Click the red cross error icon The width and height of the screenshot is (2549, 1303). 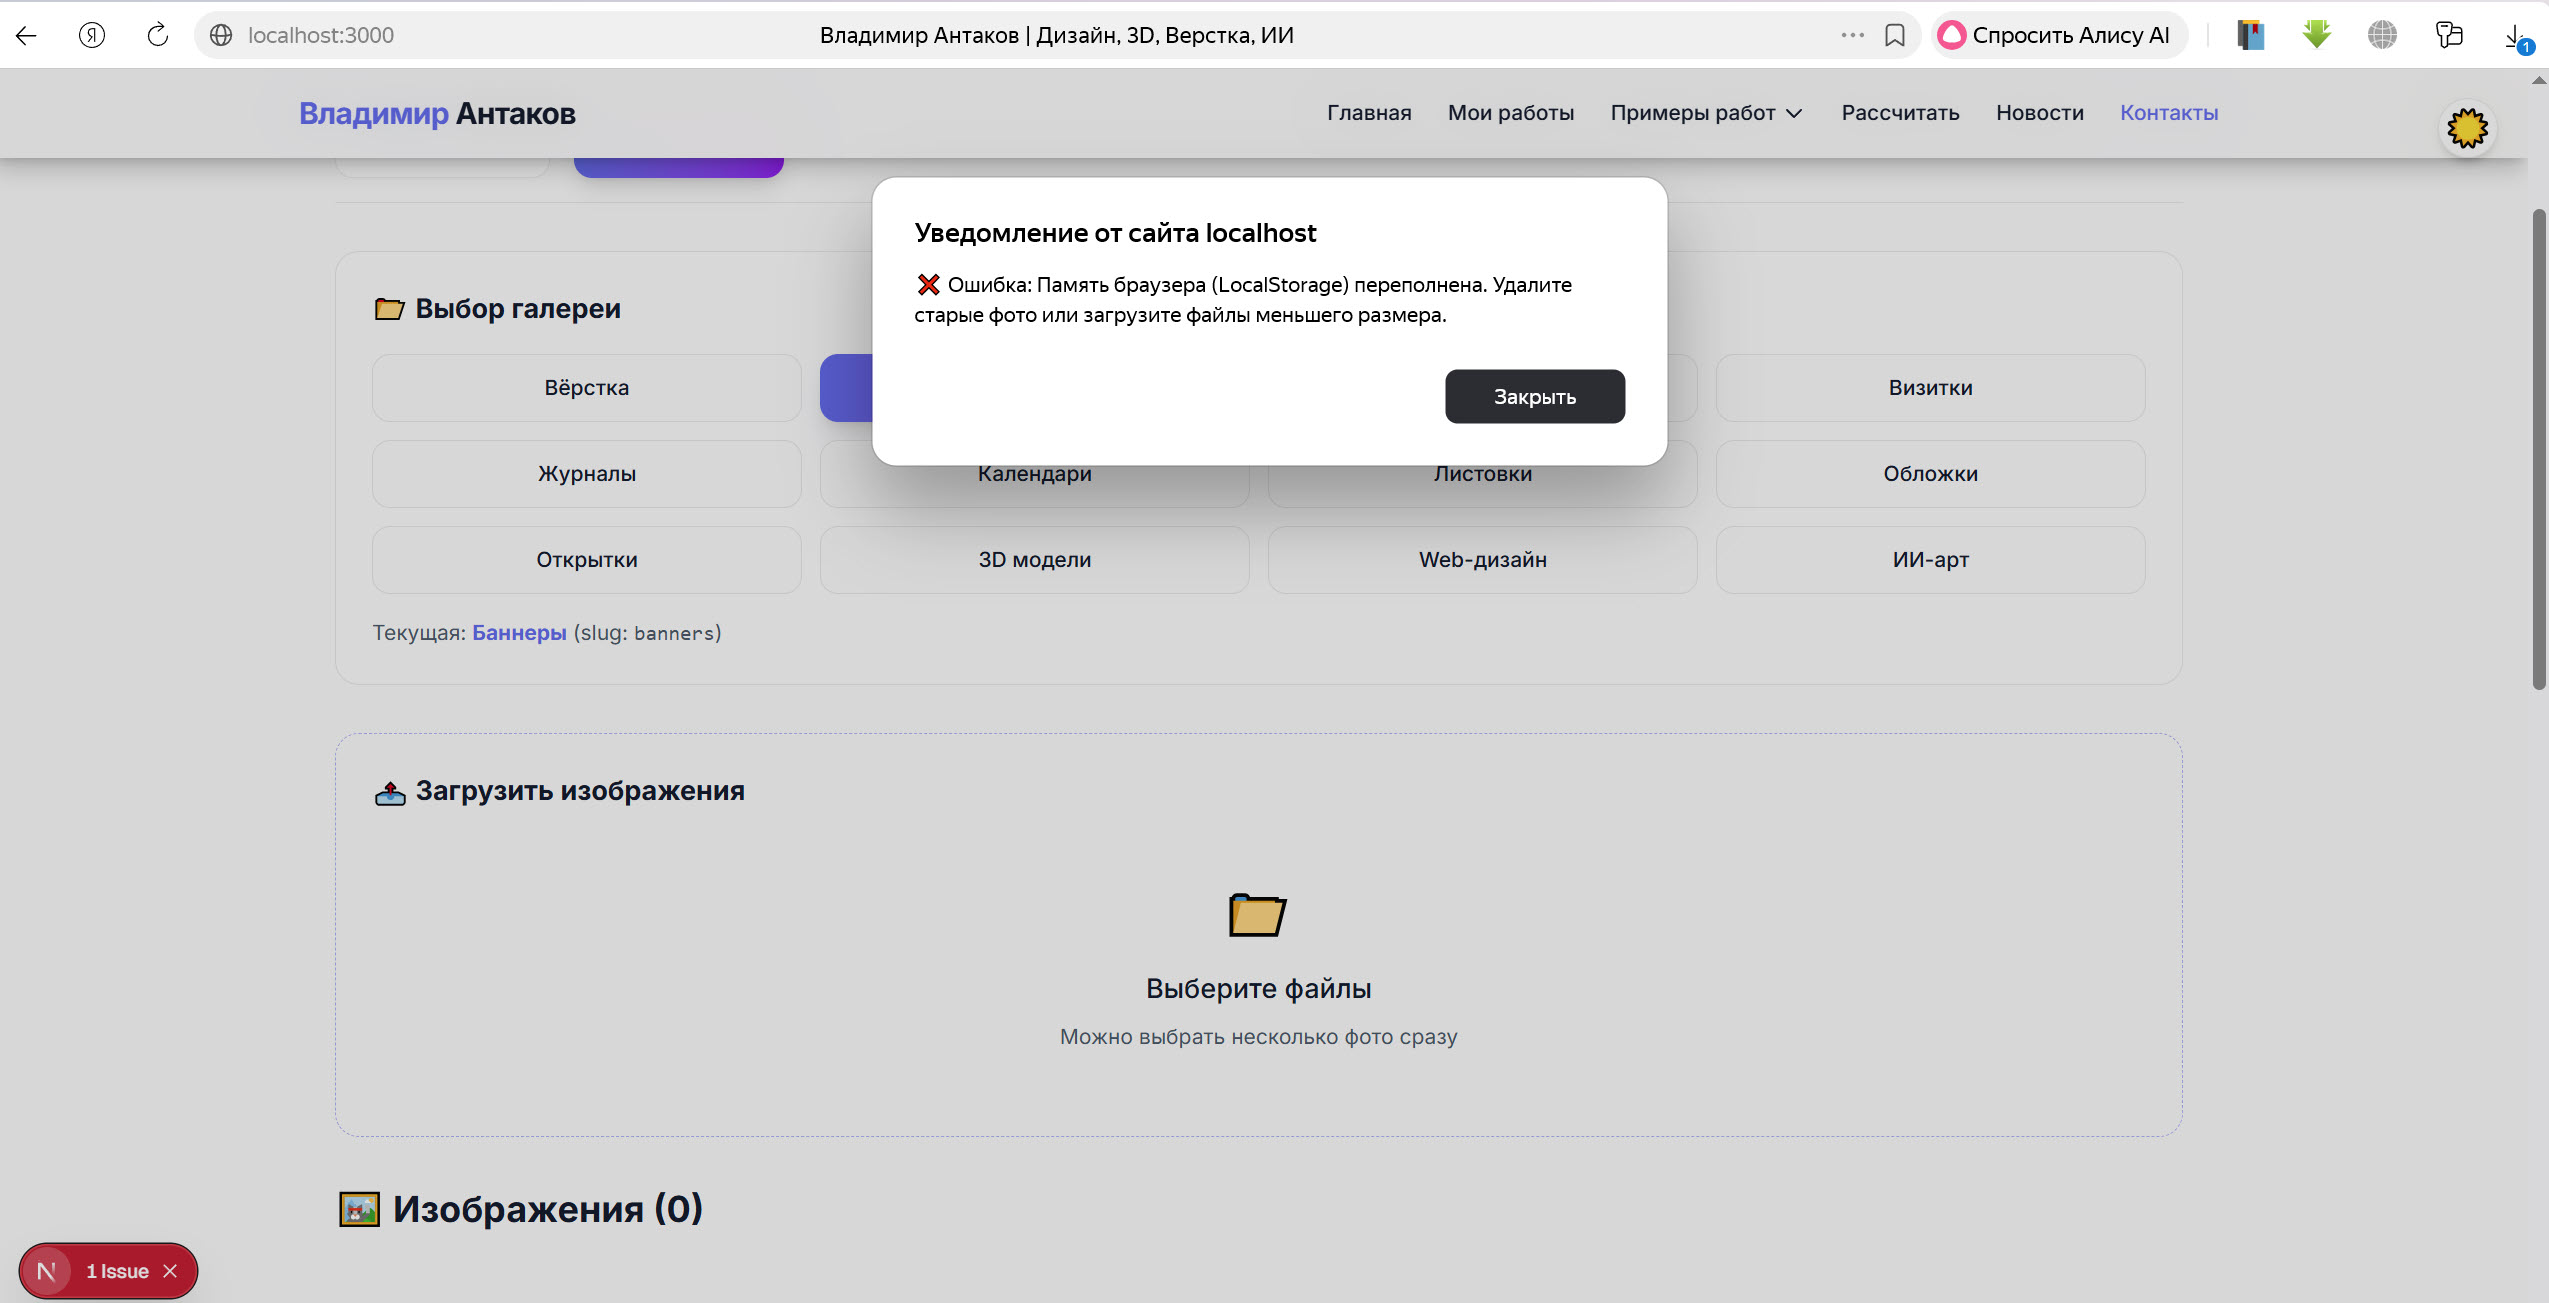(928, 285)
